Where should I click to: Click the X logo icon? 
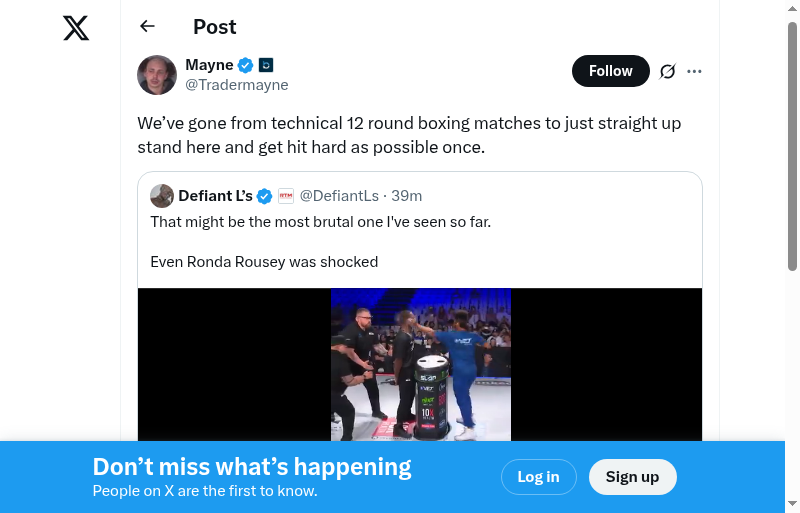click(76, 29)
